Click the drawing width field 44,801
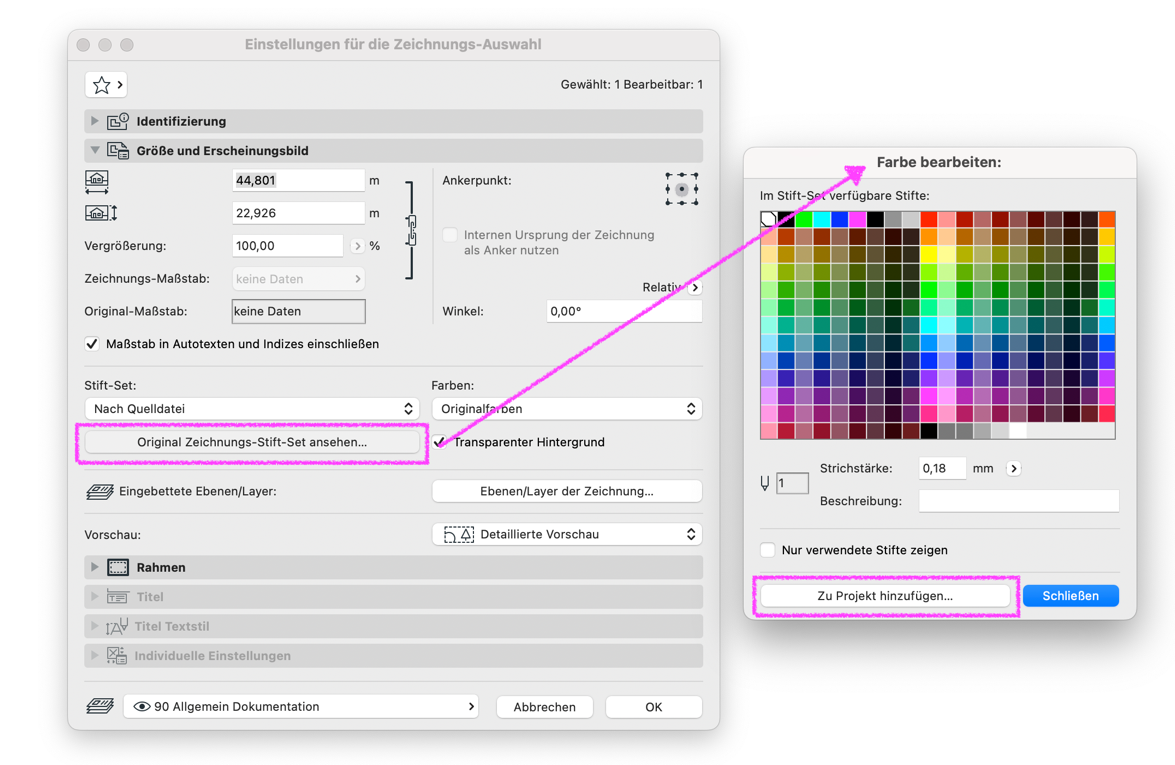The height and width of the screenshot is (765, 1175). (x=298, y=180)
